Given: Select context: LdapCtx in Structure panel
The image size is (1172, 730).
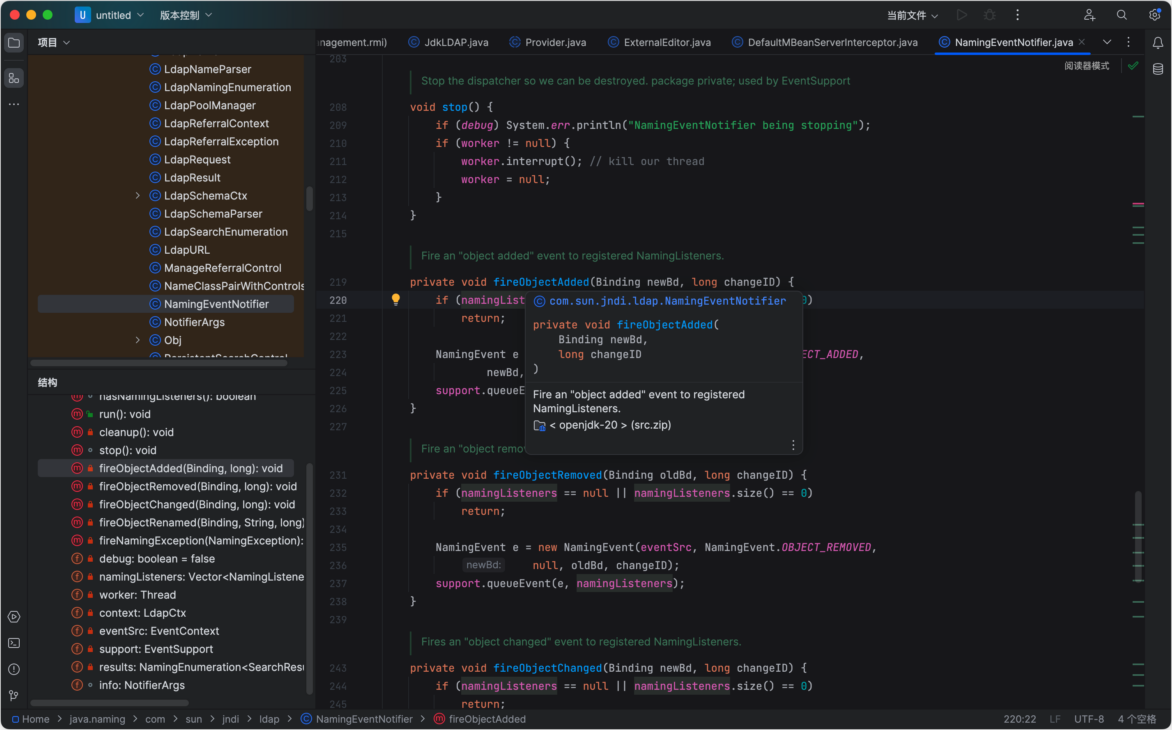Looking at the screenshot, I should (x=142, y=613).
